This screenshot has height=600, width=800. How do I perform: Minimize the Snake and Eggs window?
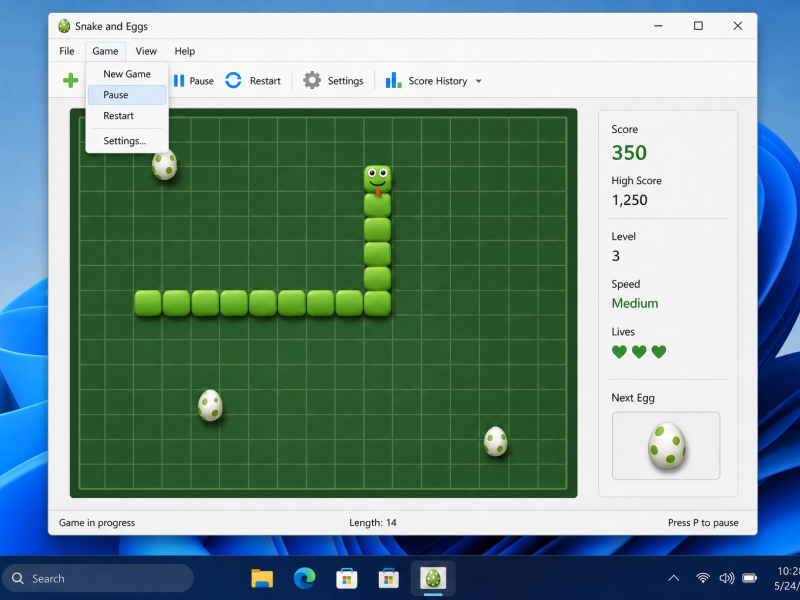click(x=658, y=26)
